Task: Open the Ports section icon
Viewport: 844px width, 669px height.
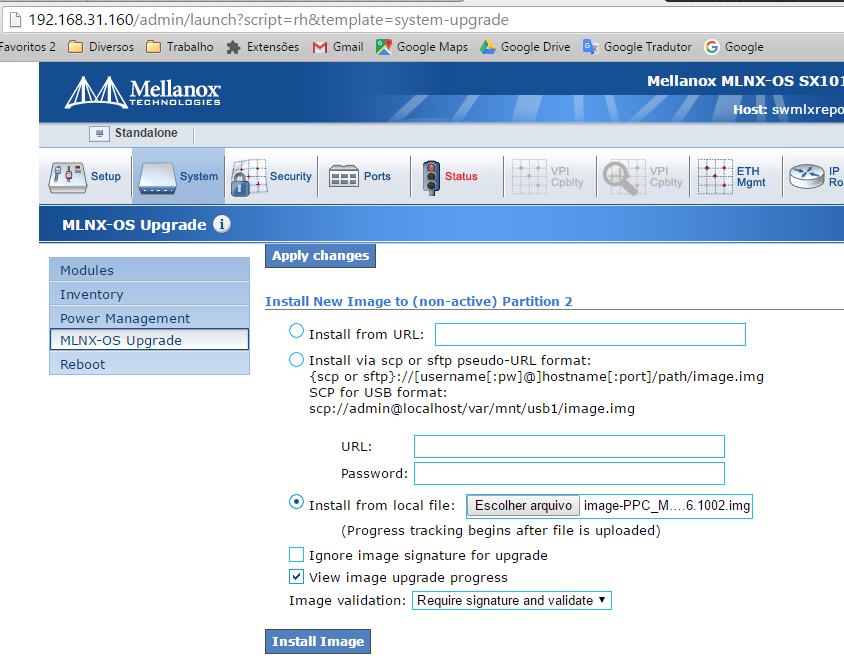Action: pos(344,177)
